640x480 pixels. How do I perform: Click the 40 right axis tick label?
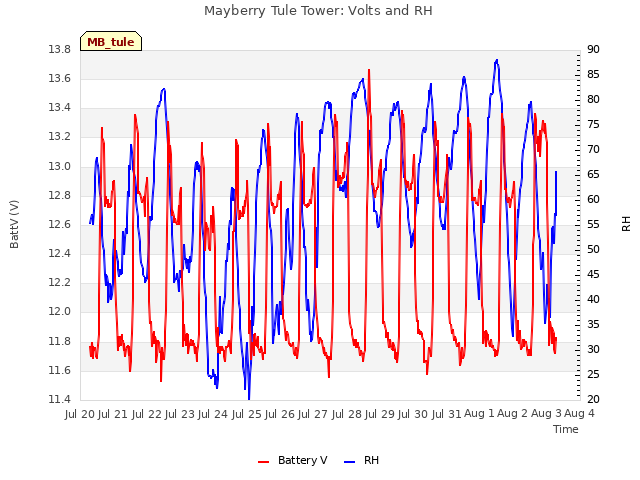(593, 300)
